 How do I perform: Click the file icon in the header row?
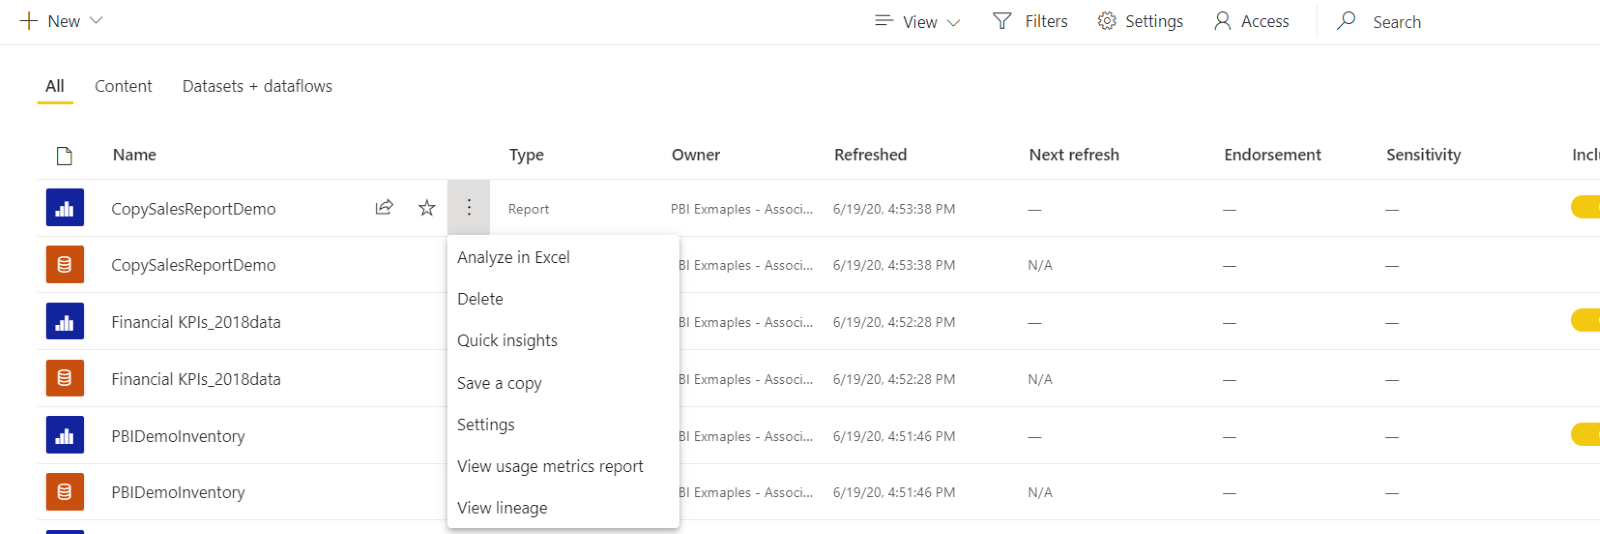click(65, 155)
